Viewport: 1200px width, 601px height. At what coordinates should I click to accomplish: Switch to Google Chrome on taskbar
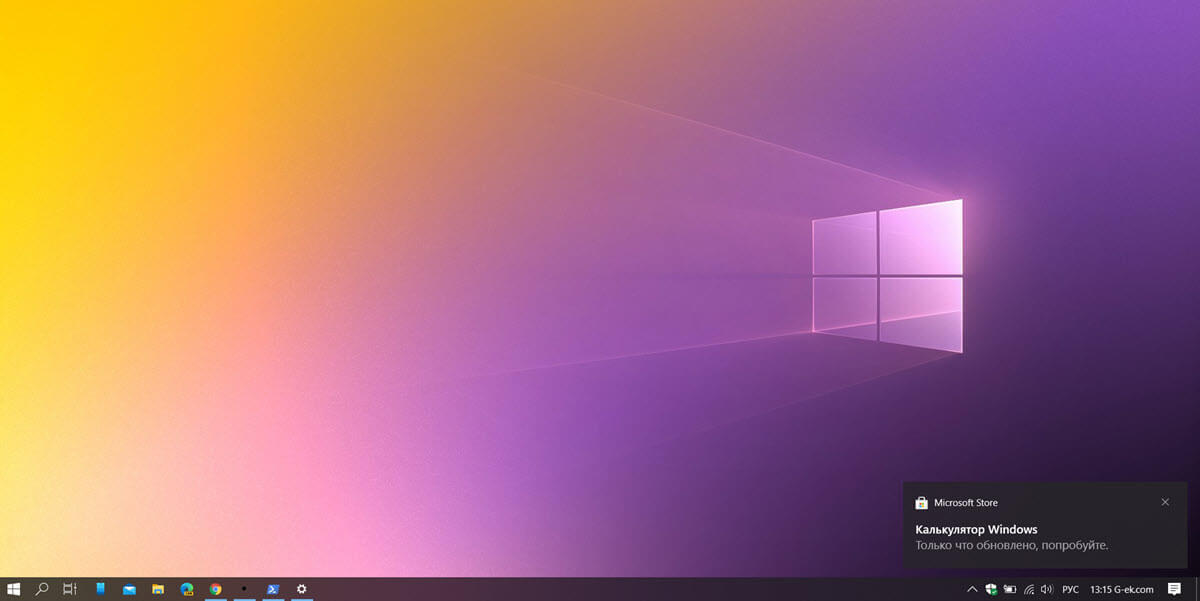pos(216,589)
